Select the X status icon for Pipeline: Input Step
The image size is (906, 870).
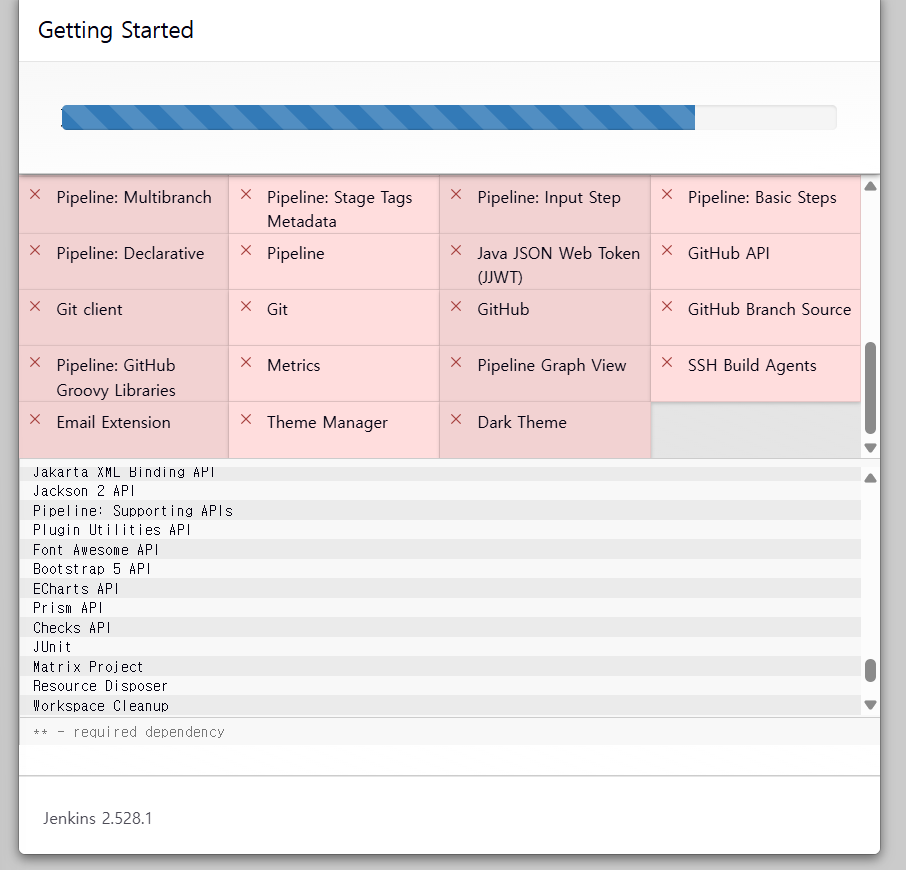[x=456, y=195]
